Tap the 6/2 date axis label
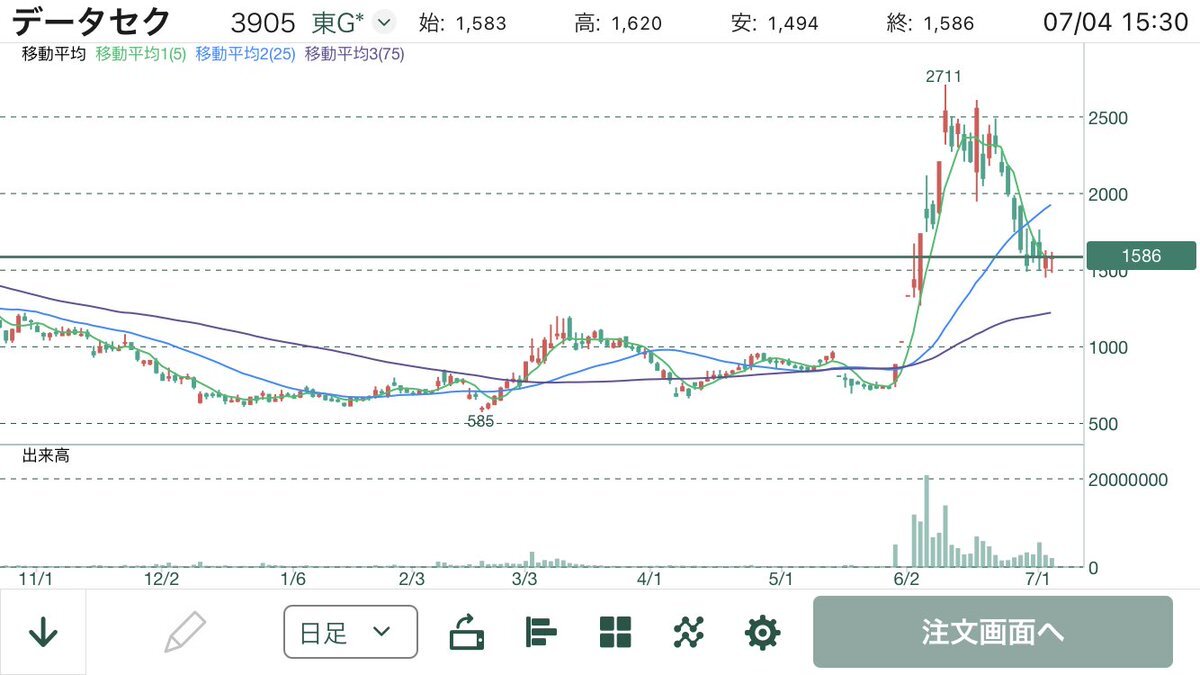 (906, 579)
